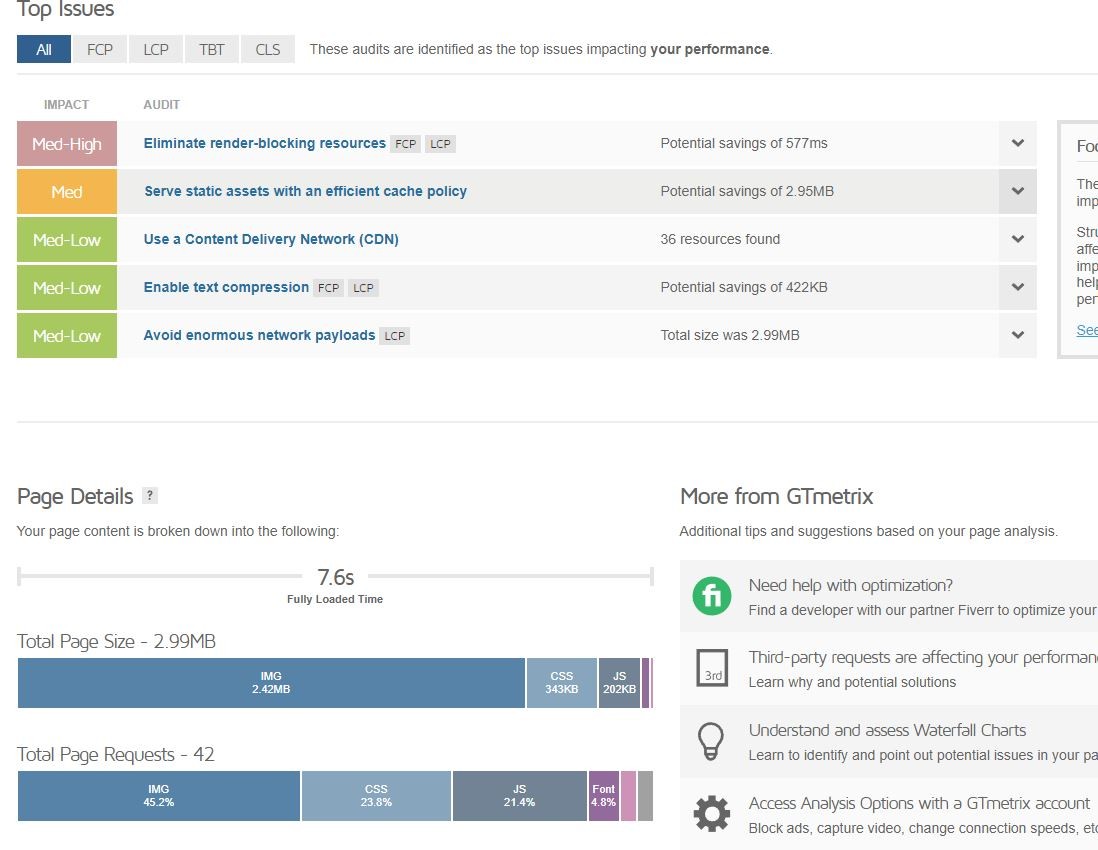Click the gear Analysis Options icon
1098x850 pixels.
711,814
